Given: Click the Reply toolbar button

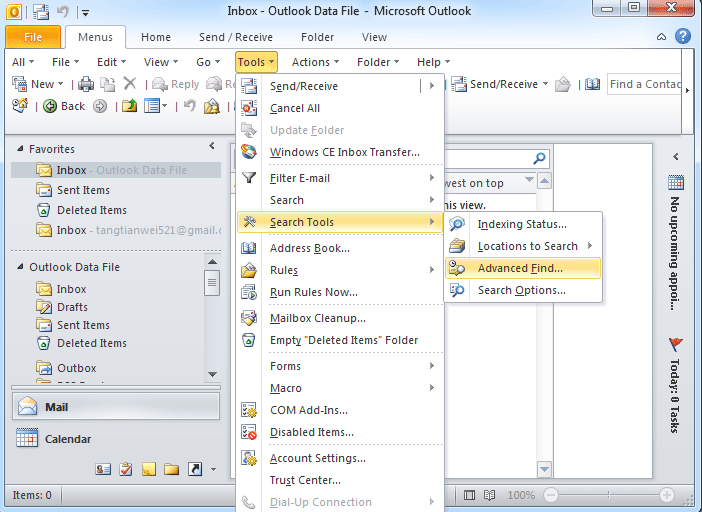Looking at the screenshot, I should coord(176,84).
